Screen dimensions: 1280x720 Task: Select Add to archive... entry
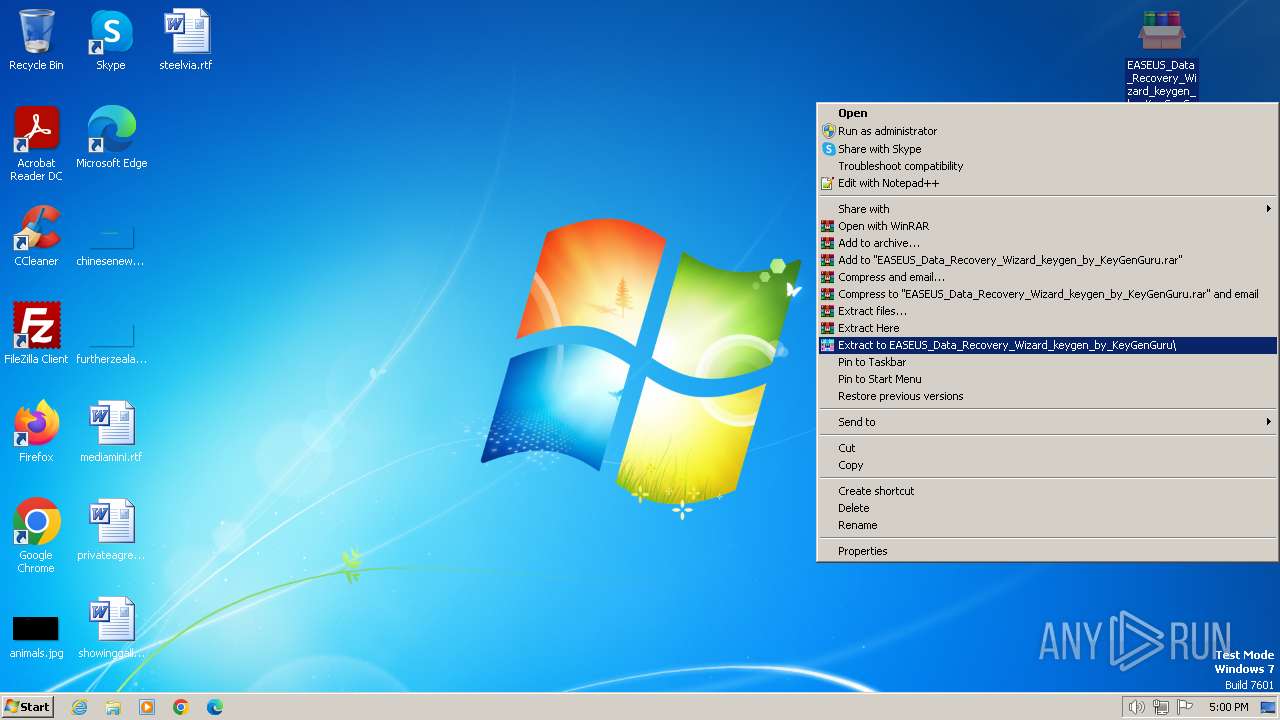[x=1048, y=243]
